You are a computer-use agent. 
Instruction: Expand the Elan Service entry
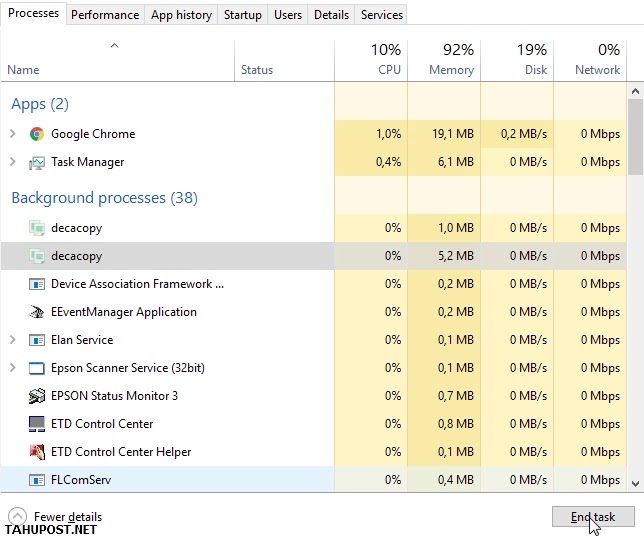13,340
